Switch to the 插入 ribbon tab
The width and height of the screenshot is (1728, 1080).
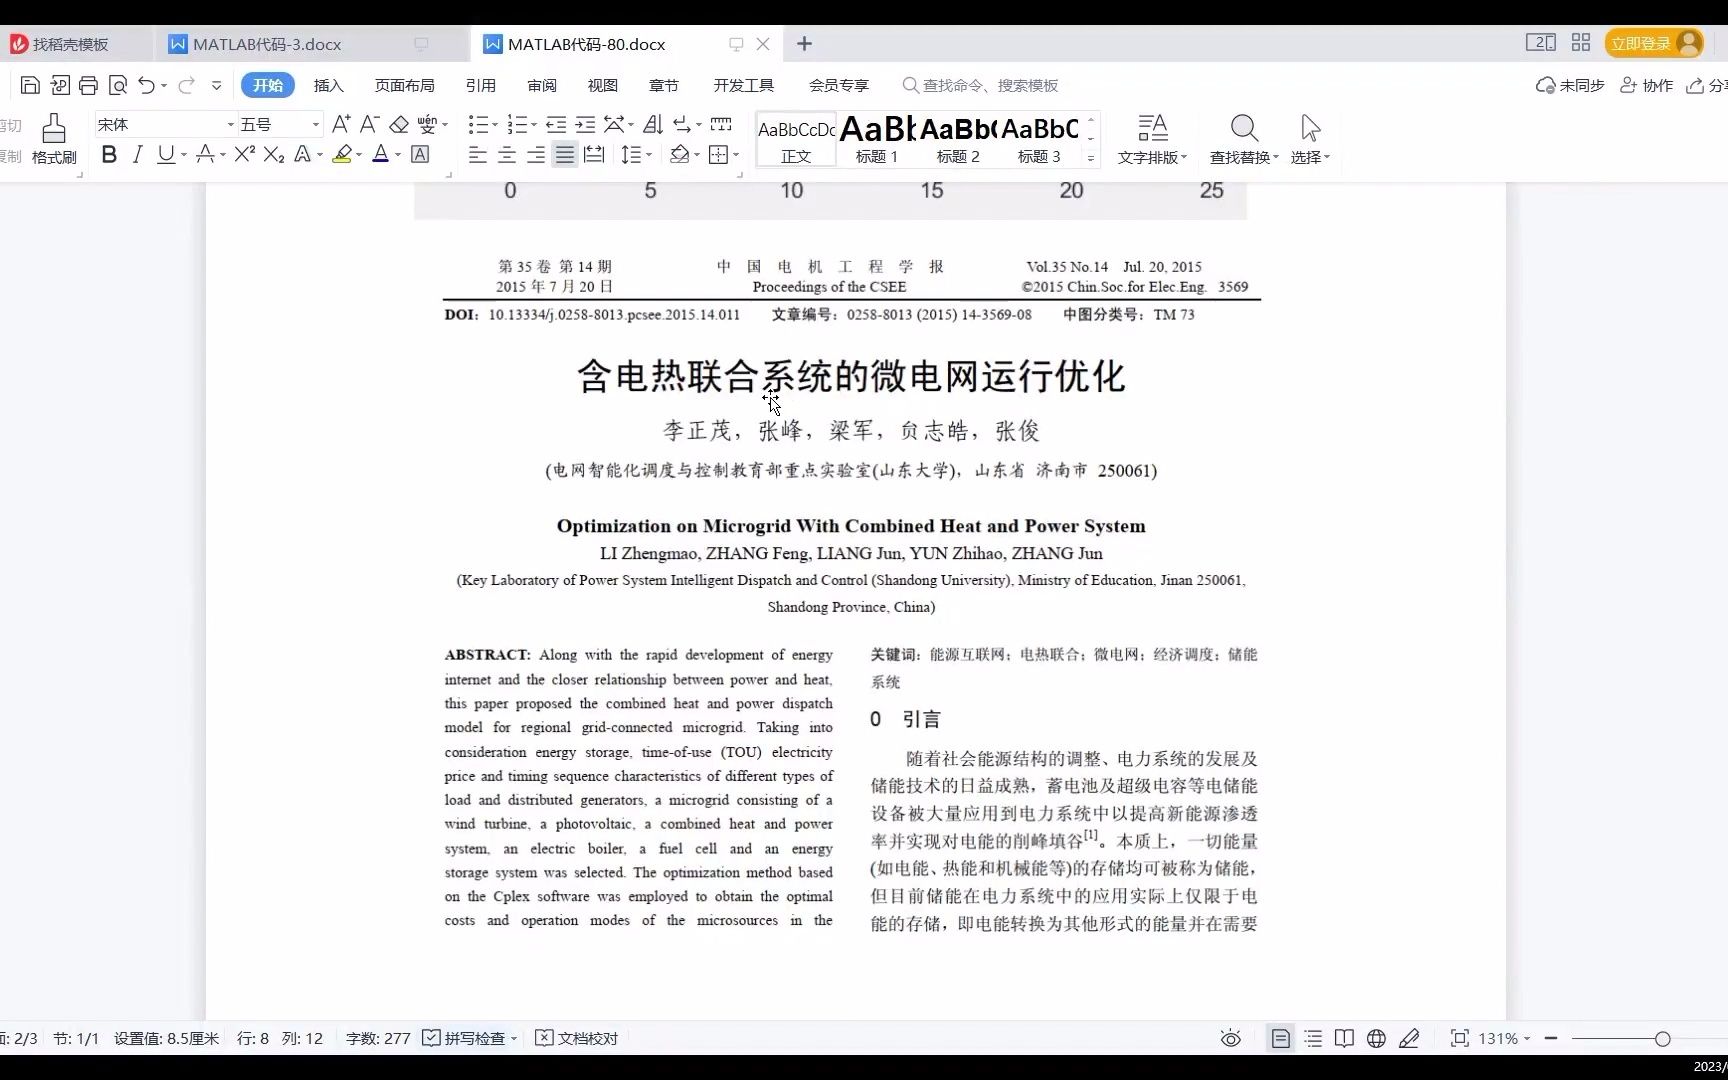click(x=329, y=85)
